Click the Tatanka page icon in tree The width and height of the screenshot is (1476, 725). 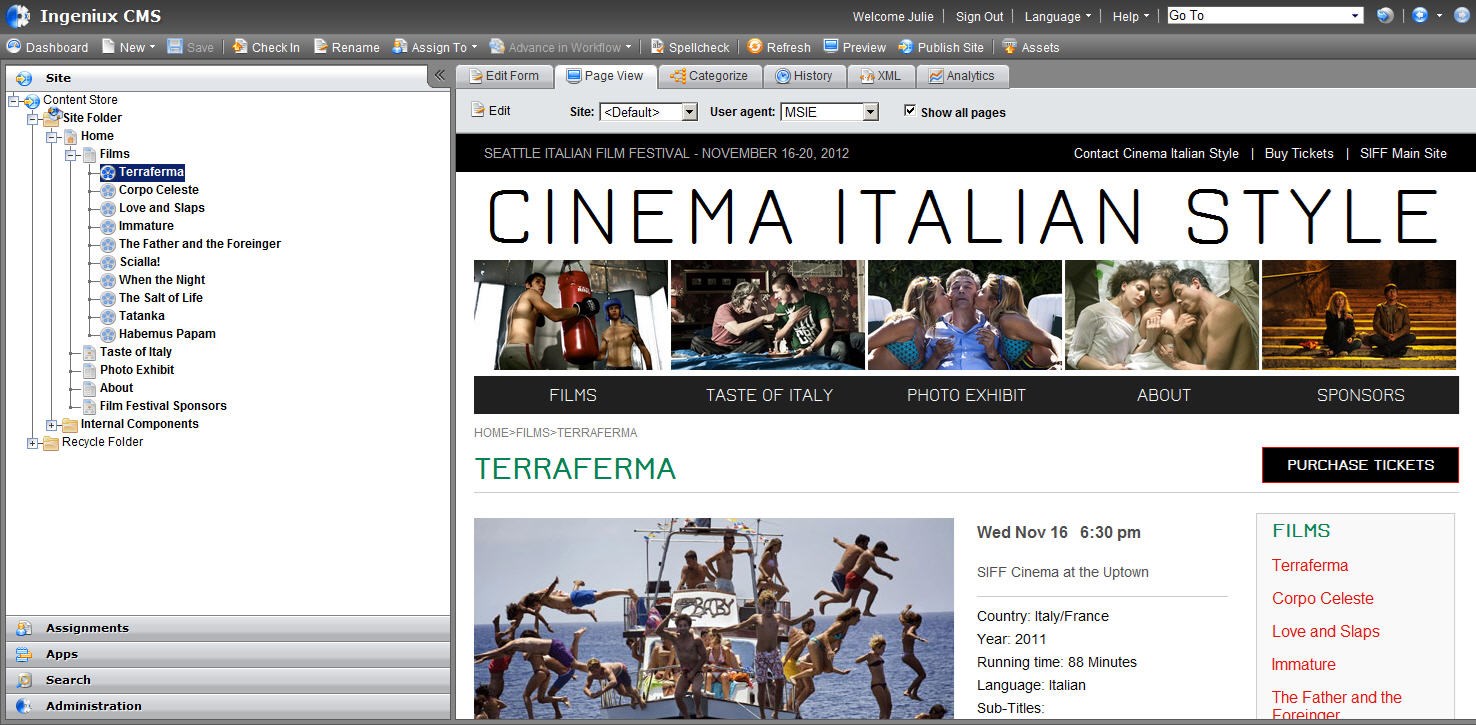pyautogui.click(x=108, y=317)
